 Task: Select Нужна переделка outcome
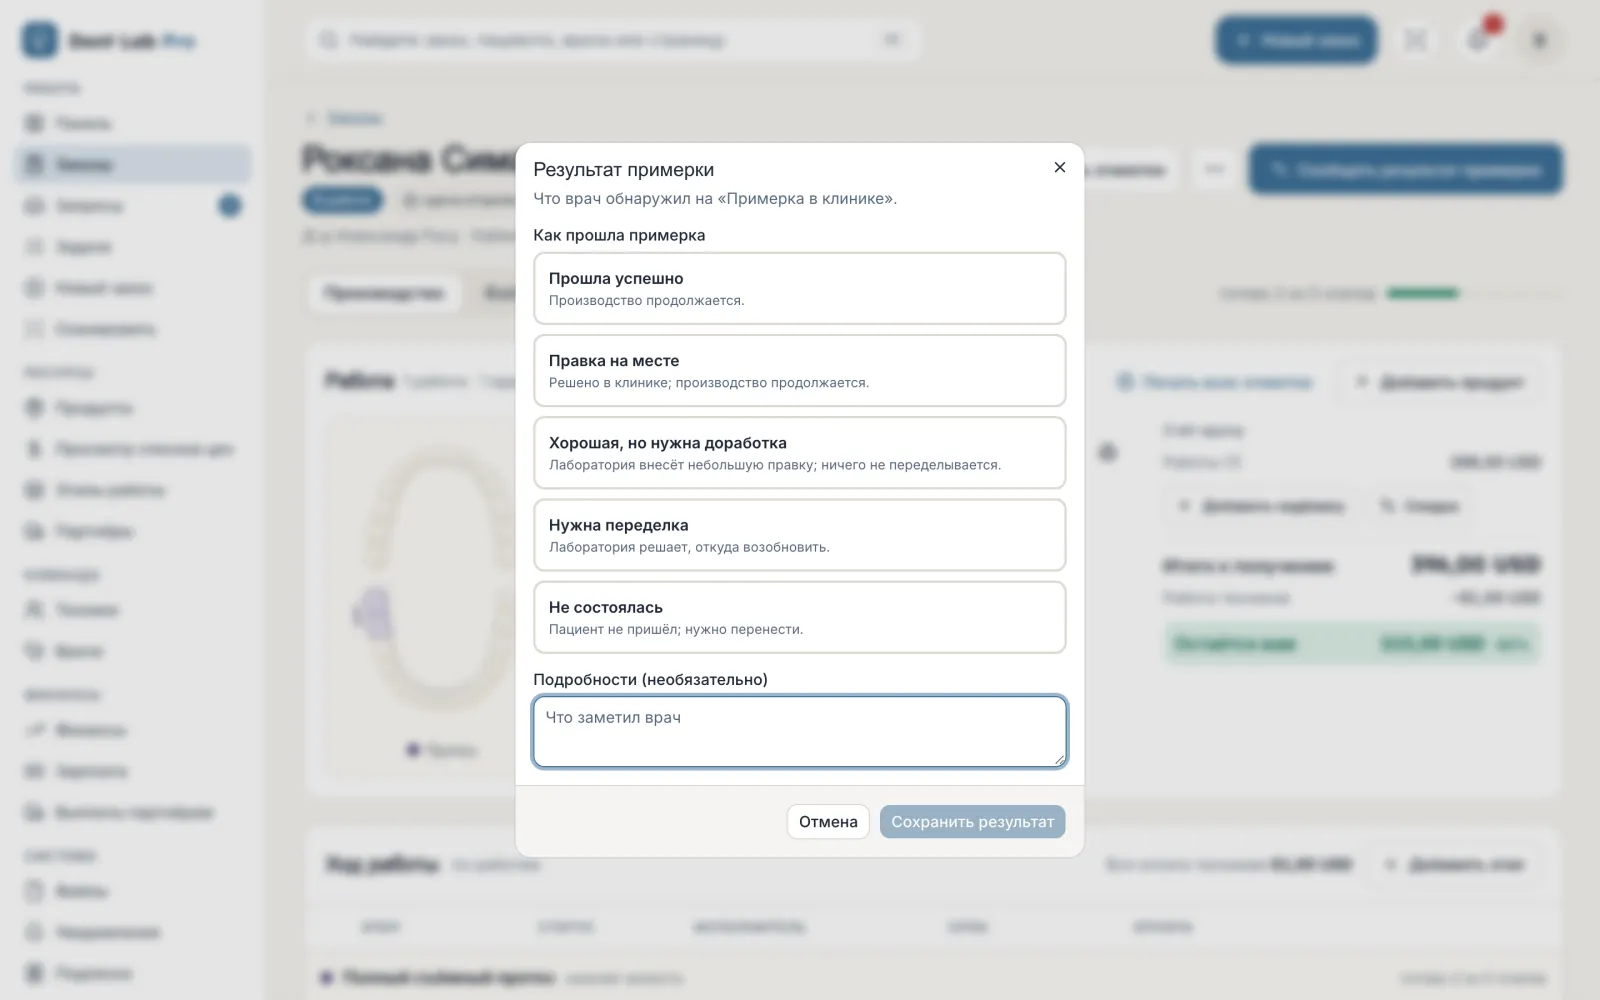(800, 535)
